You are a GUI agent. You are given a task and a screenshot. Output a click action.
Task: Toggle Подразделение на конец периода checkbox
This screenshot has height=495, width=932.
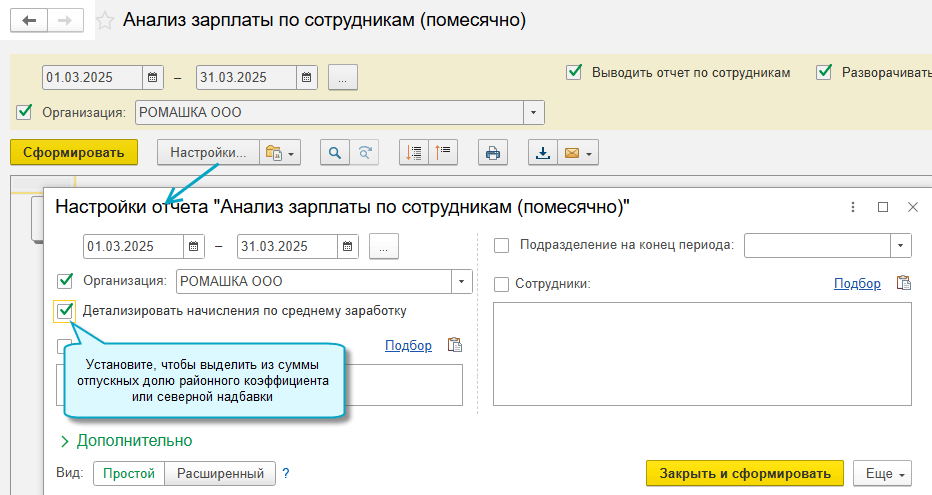pyautogui.click(x=501, y=245)
